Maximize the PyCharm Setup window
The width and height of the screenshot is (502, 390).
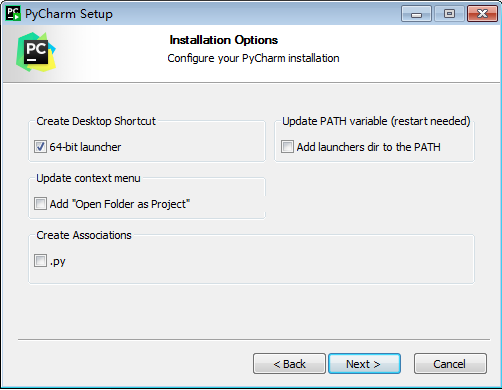(449, 14)
